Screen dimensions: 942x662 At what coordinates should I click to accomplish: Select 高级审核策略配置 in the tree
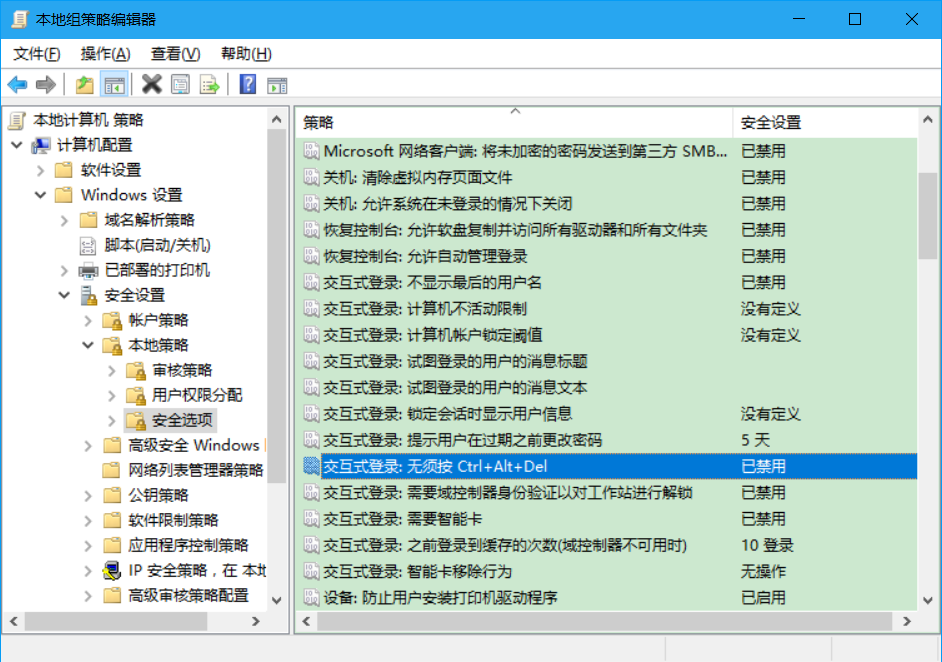tap(188, 595)
